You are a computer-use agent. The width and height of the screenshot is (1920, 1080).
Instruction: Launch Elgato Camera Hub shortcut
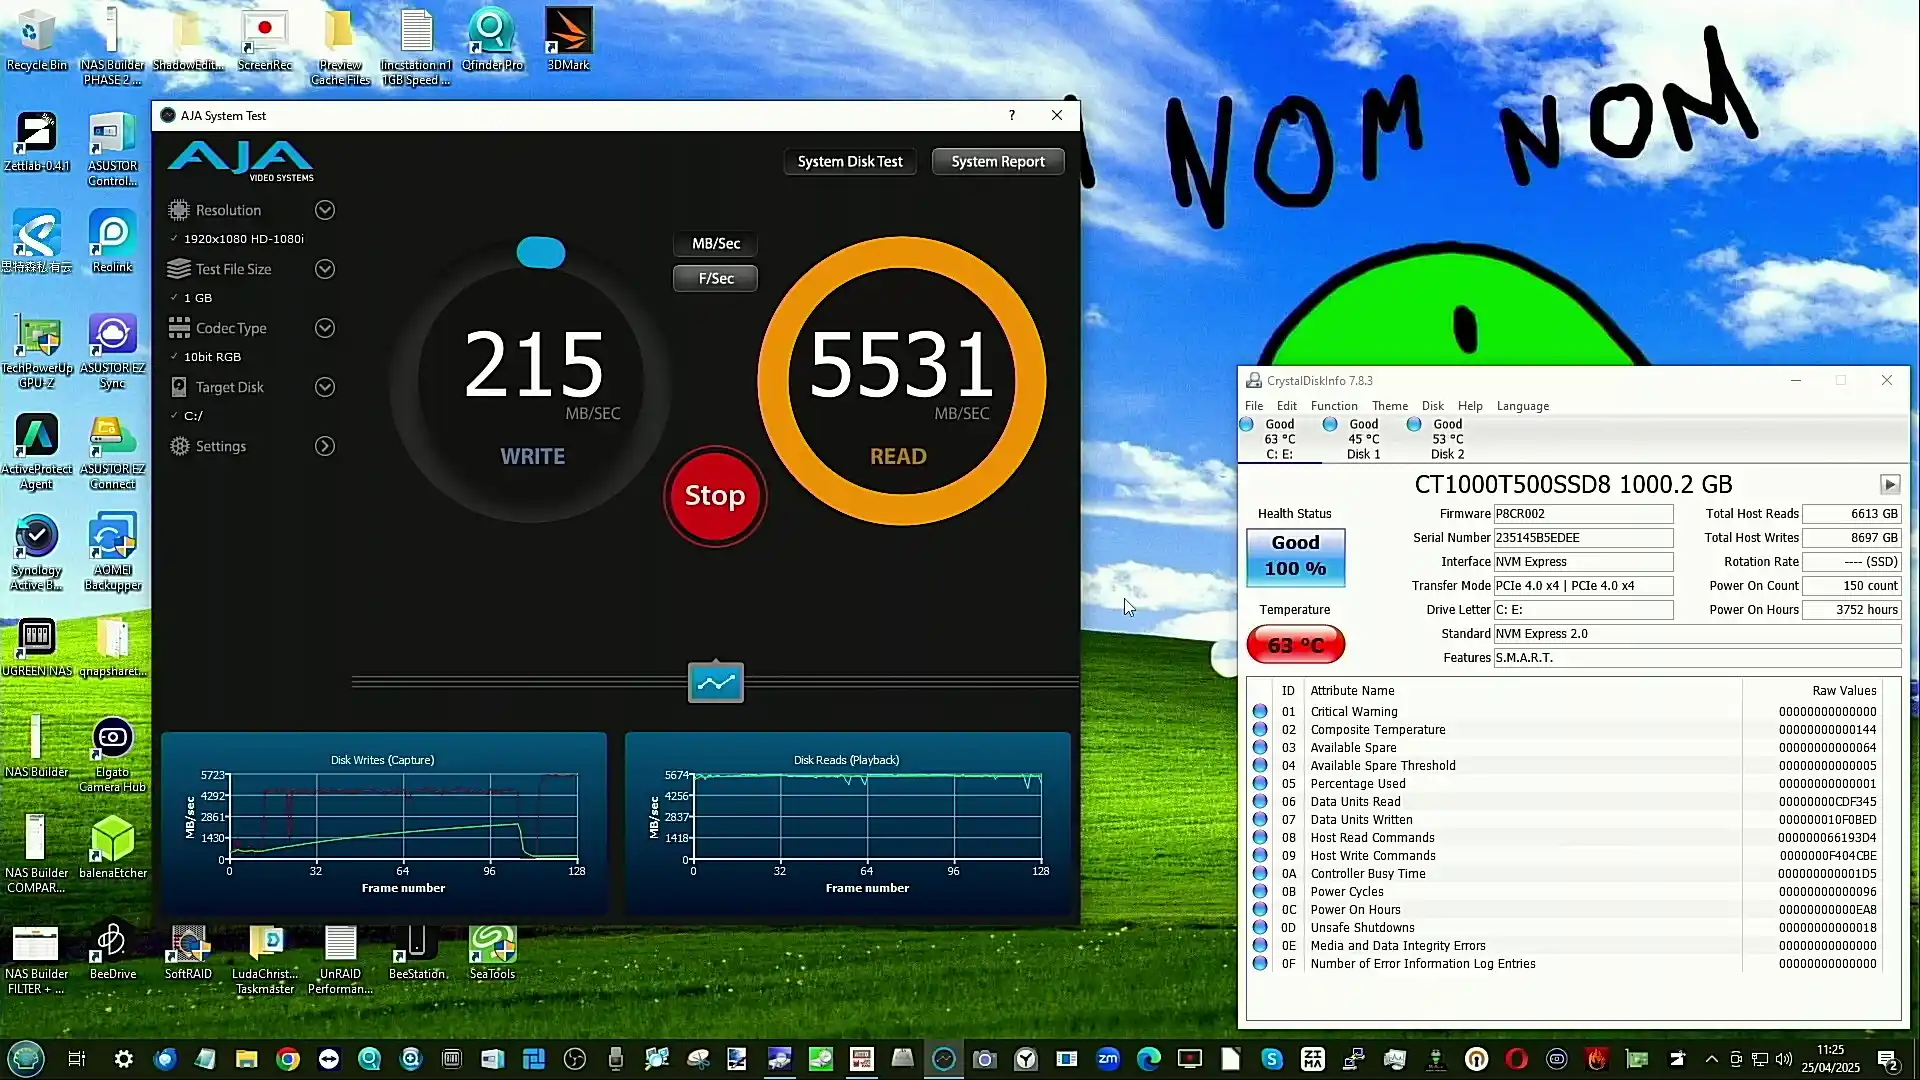pyautogui.click(x=112, y=755)
